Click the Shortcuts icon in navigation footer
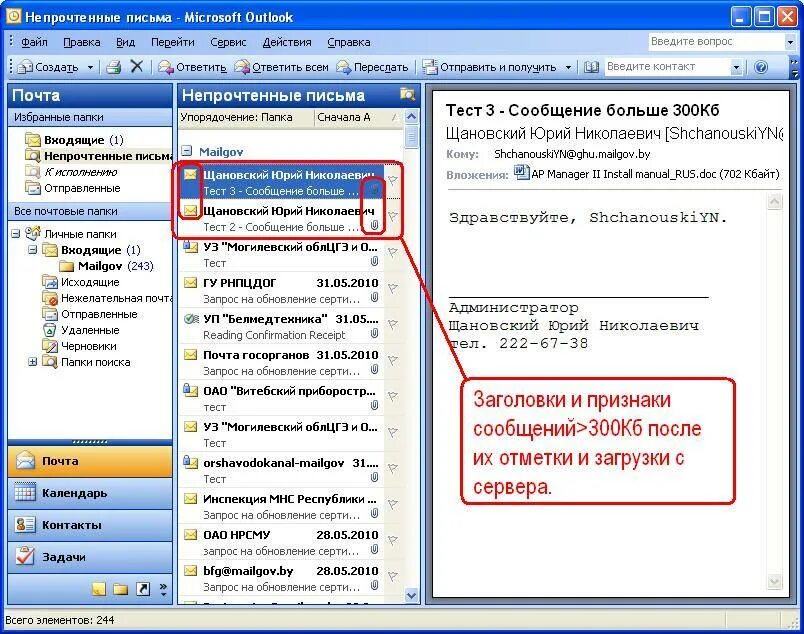 tap(143, 589)
